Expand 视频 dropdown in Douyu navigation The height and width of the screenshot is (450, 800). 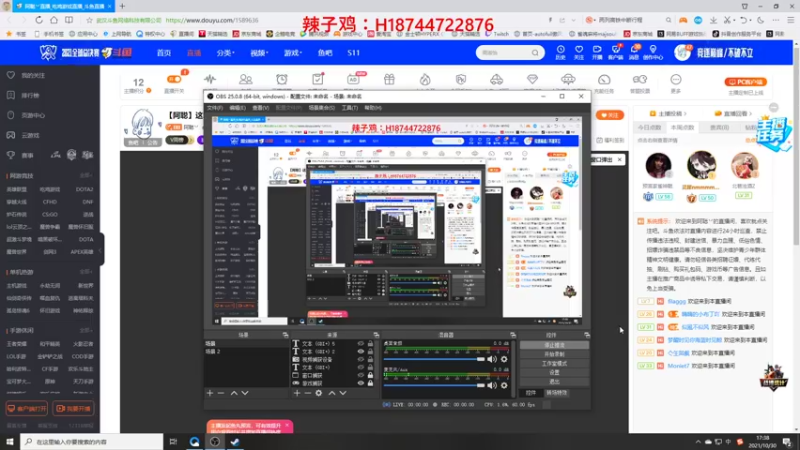coord(259,53)
